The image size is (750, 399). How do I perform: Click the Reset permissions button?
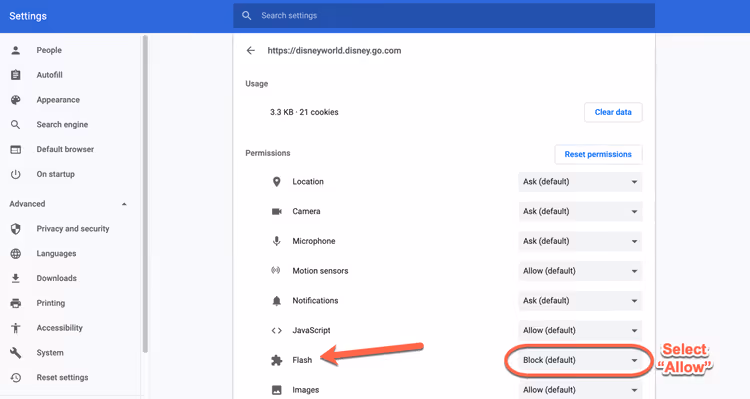tap(598, 155)
